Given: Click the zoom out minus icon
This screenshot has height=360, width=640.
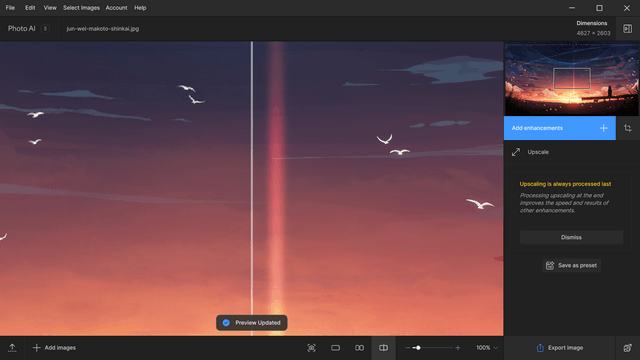Looking at the screenshot, I should (x=408, y=348).
